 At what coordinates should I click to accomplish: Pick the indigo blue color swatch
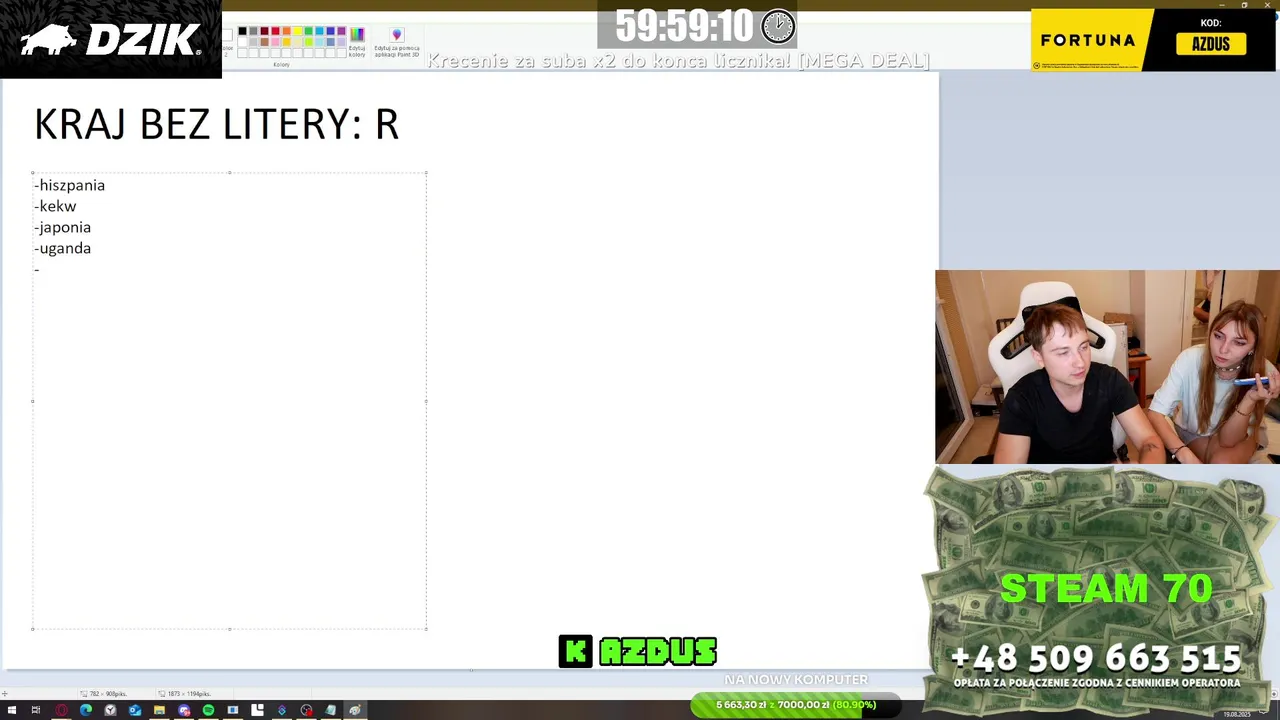click(x=331, y=31)
